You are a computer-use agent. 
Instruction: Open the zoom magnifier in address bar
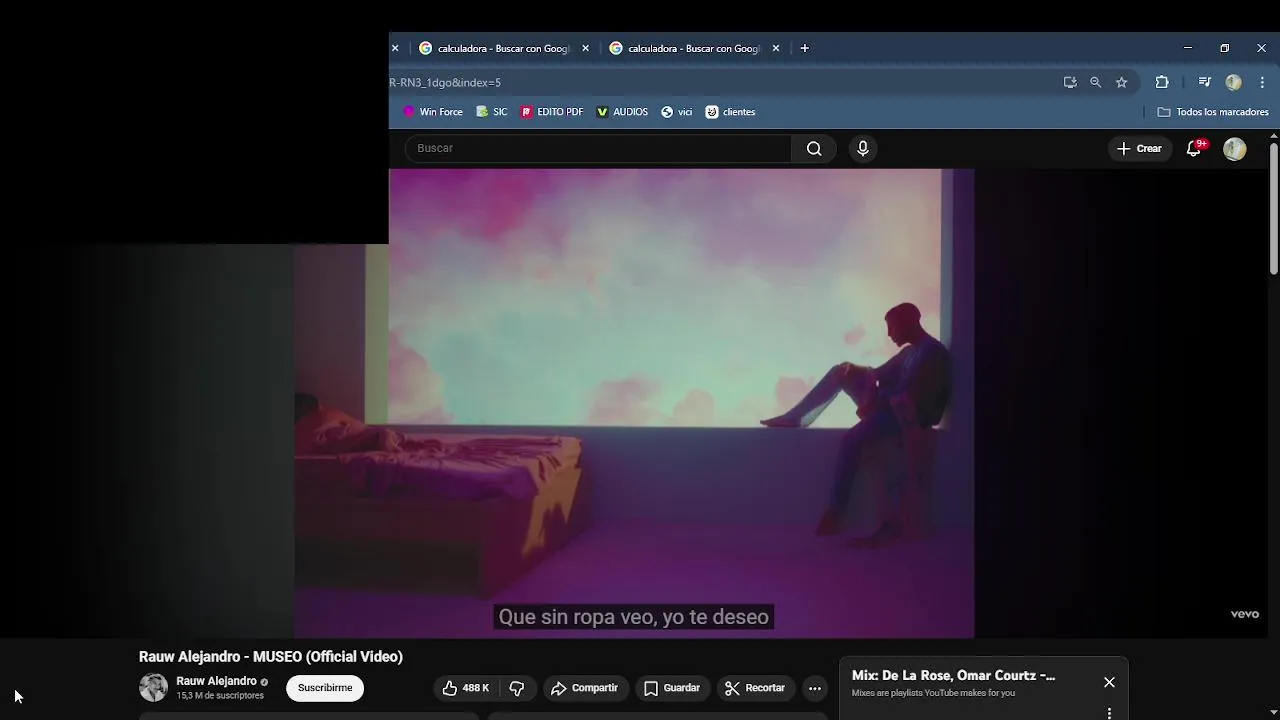coord(1096,83)
